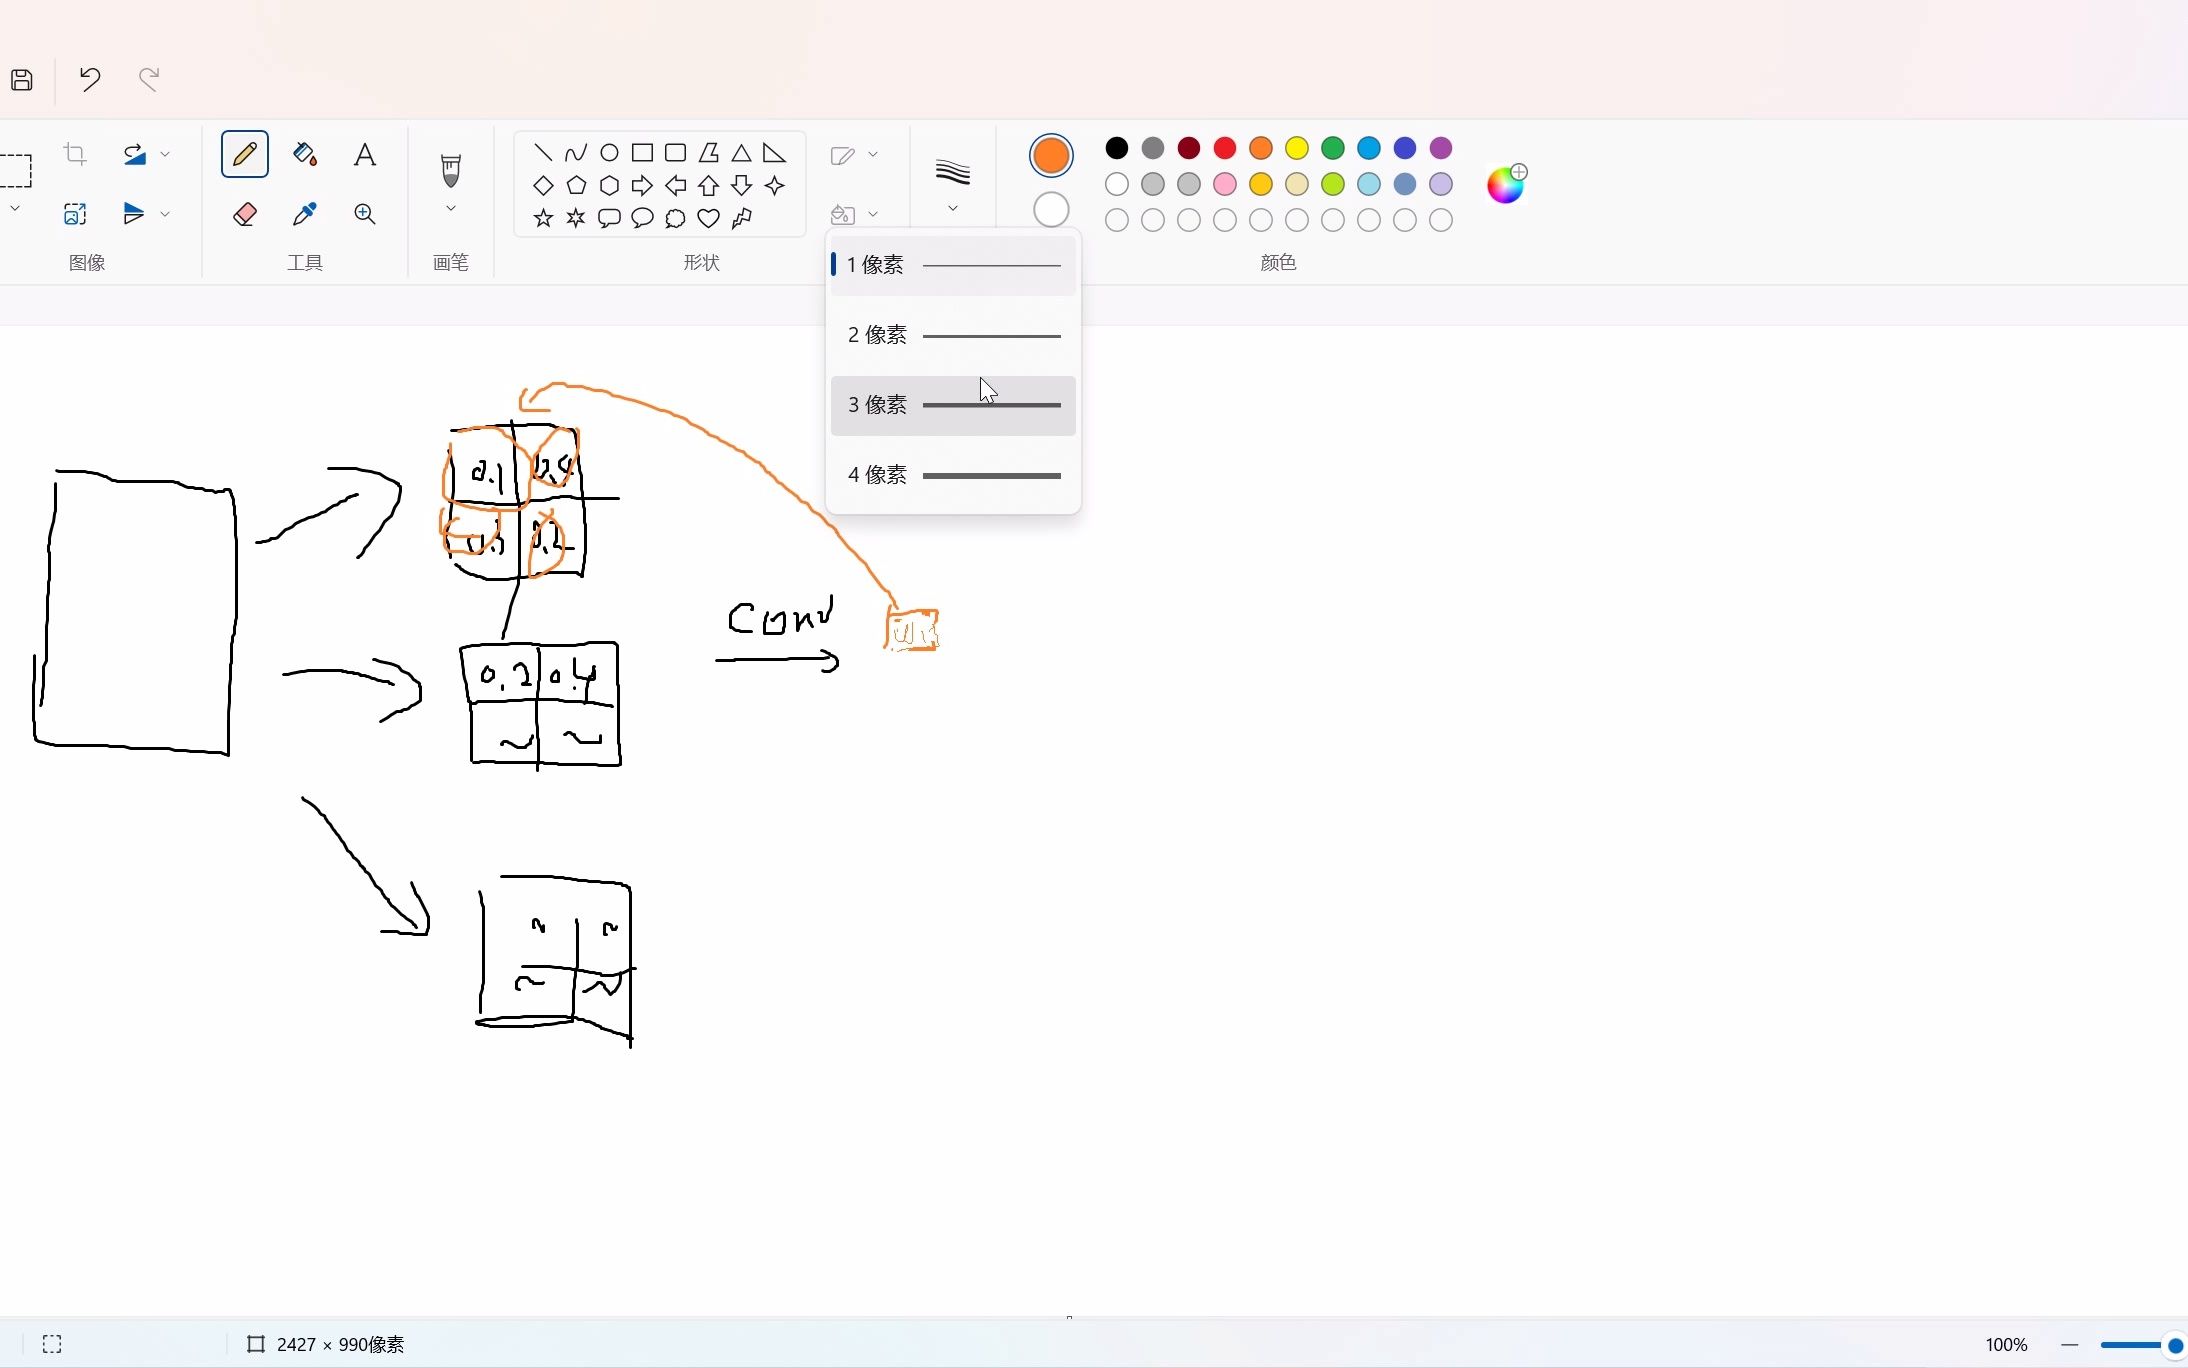Select the Magnifier tool

coord(364,213)
